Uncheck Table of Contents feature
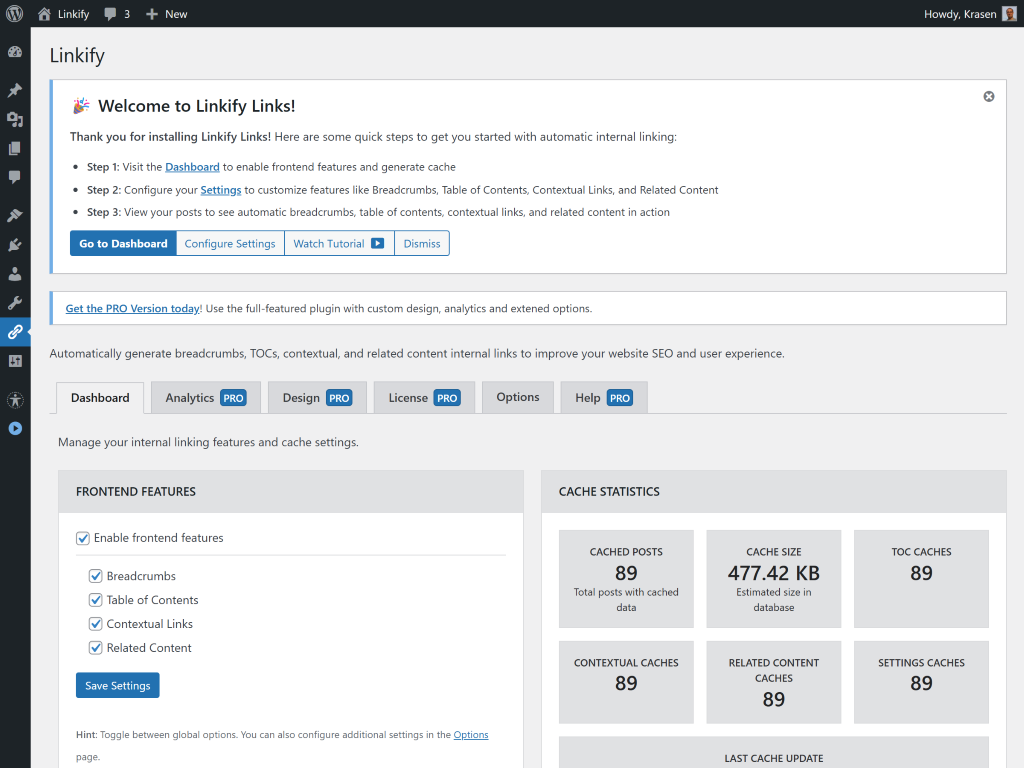 click(x=95, y=600)
